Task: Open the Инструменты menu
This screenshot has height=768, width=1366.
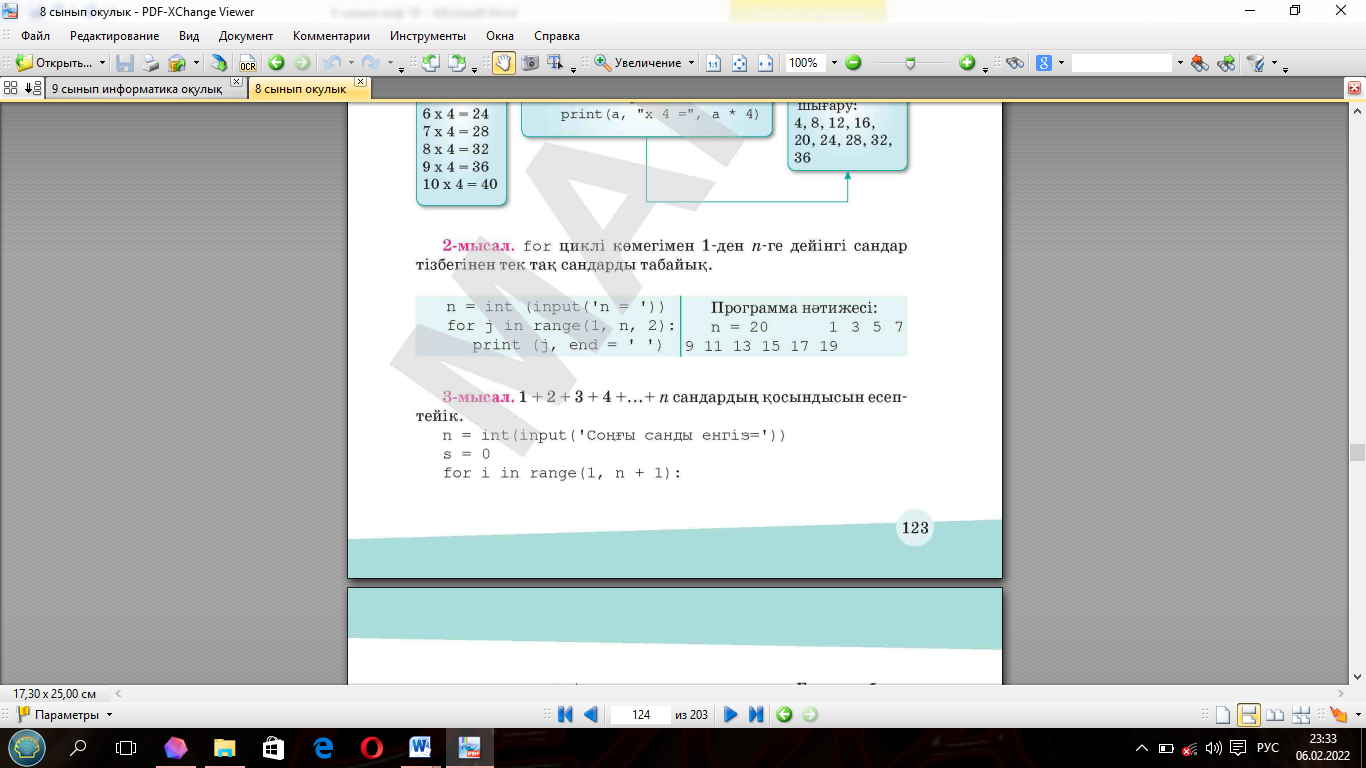Action: point(428,36)
